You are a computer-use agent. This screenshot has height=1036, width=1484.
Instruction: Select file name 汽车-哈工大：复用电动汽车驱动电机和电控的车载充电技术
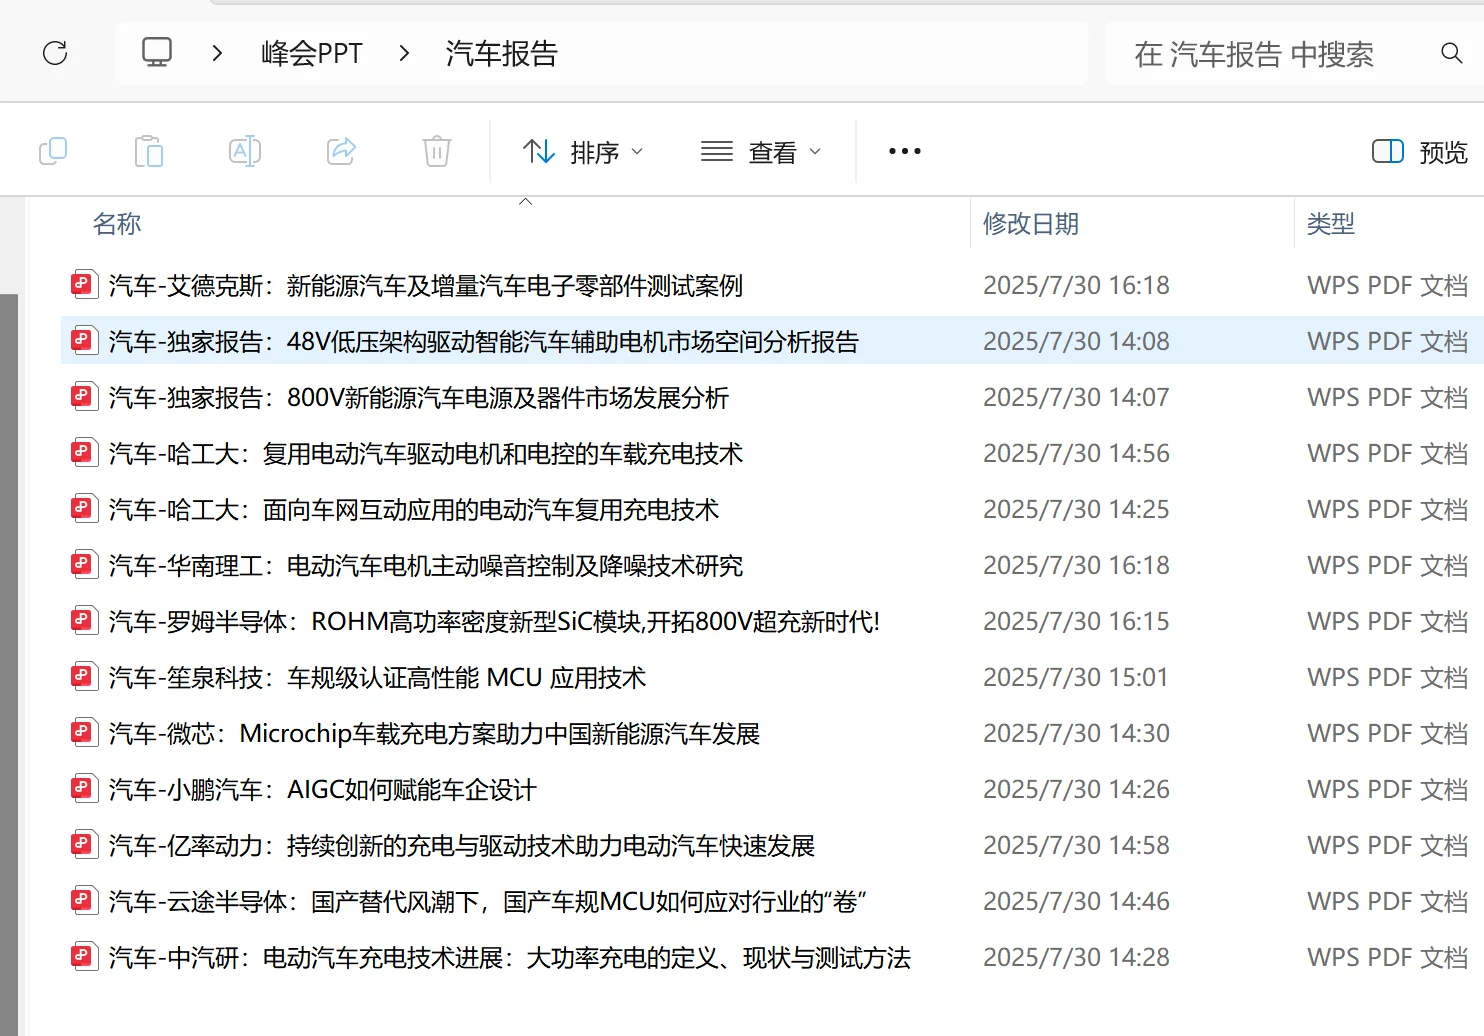coord(426,454)
